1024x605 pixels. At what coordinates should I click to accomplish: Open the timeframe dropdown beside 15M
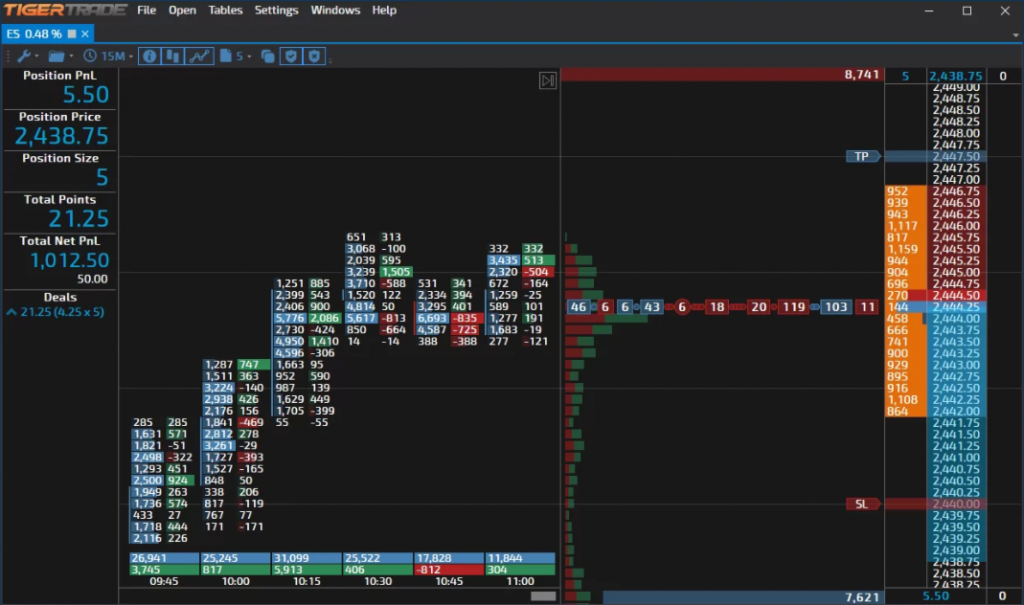tap(130, 56)
